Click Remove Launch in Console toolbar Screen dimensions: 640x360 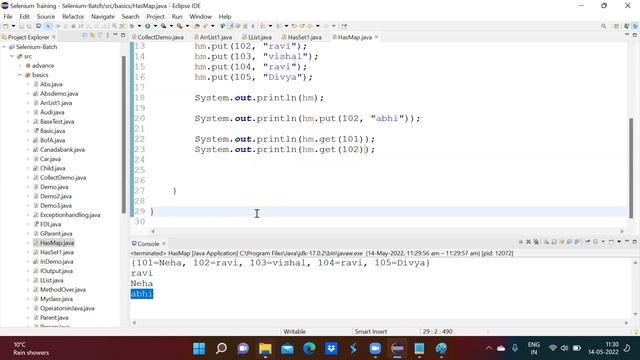[528, 242]
